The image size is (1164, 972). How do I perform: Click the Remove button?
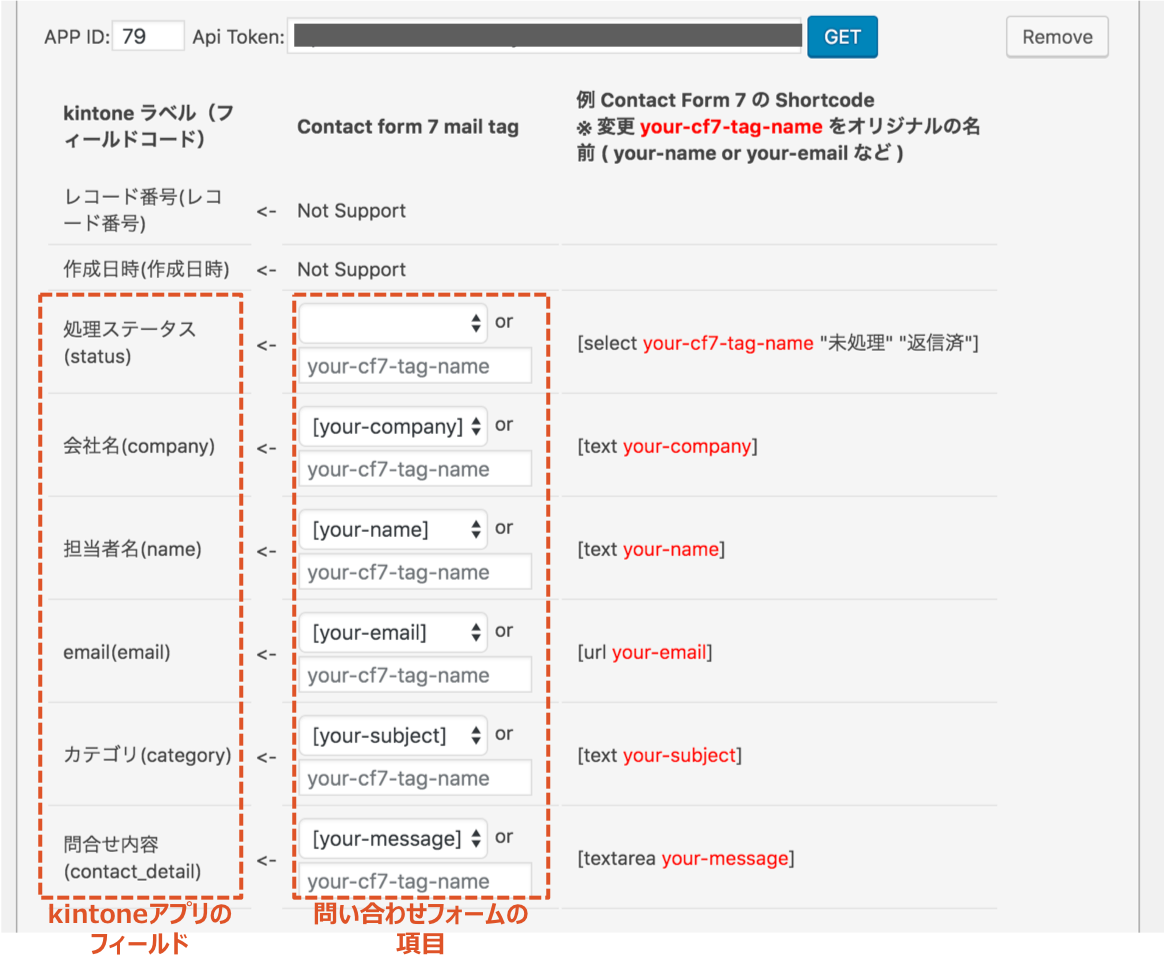pos(1056,36)
